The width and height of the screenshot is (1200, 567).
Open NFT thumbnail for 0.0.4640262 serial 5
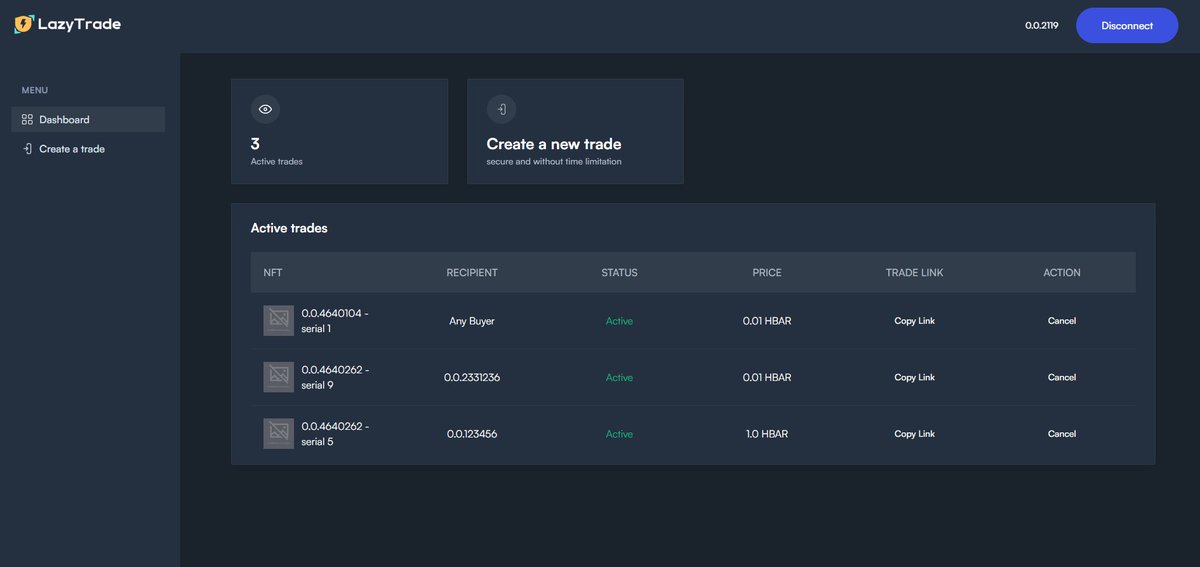click(279, 434)
